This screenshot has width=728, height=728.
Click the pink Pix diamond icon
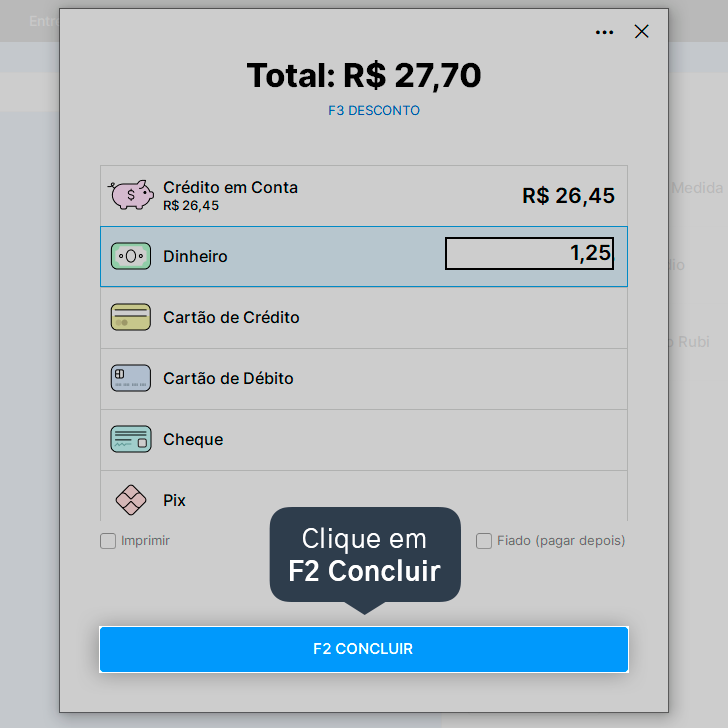point(131,500)
